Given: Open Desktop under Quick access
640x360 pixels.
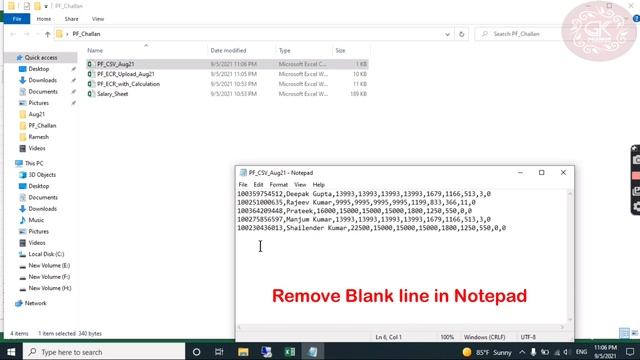Looking at the screenshot, I should (x=39, y=69).
